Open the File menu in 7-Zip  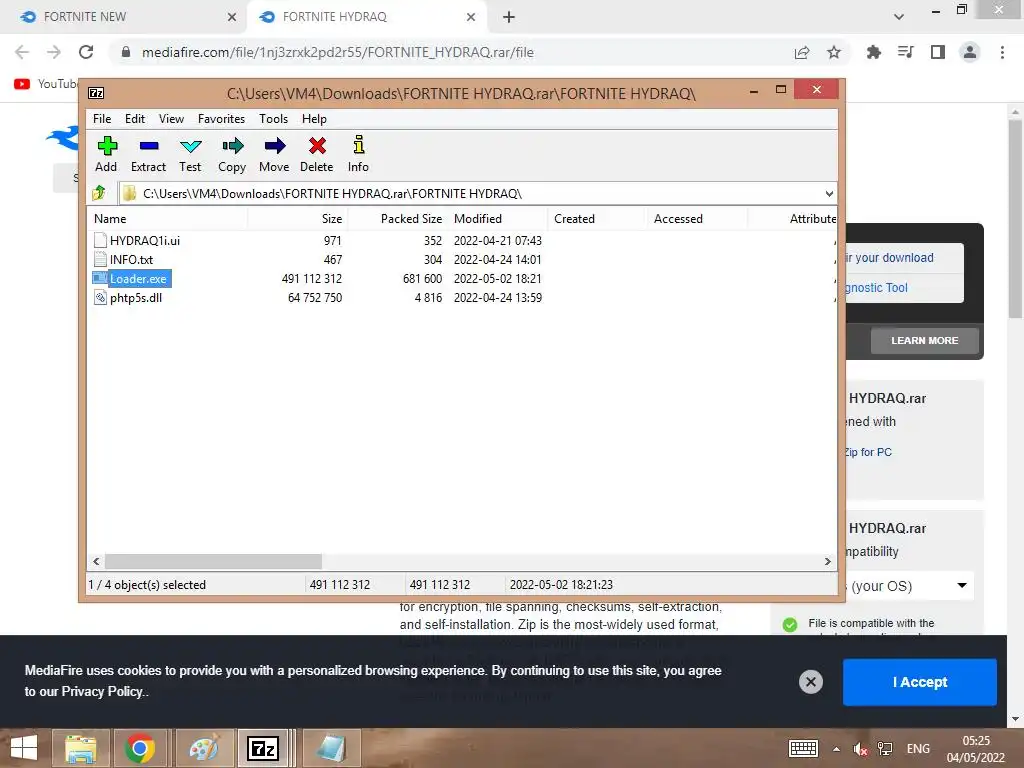tap(102, 119)
